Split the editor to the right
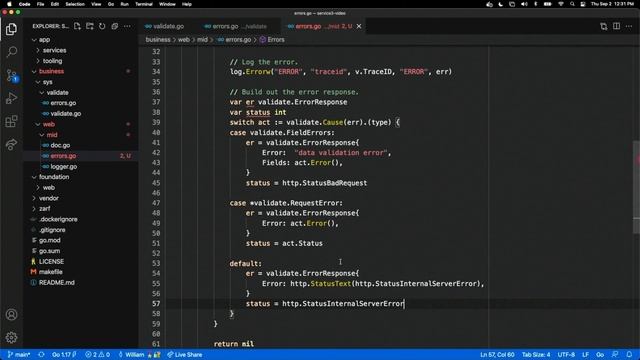 pos(616,26)
